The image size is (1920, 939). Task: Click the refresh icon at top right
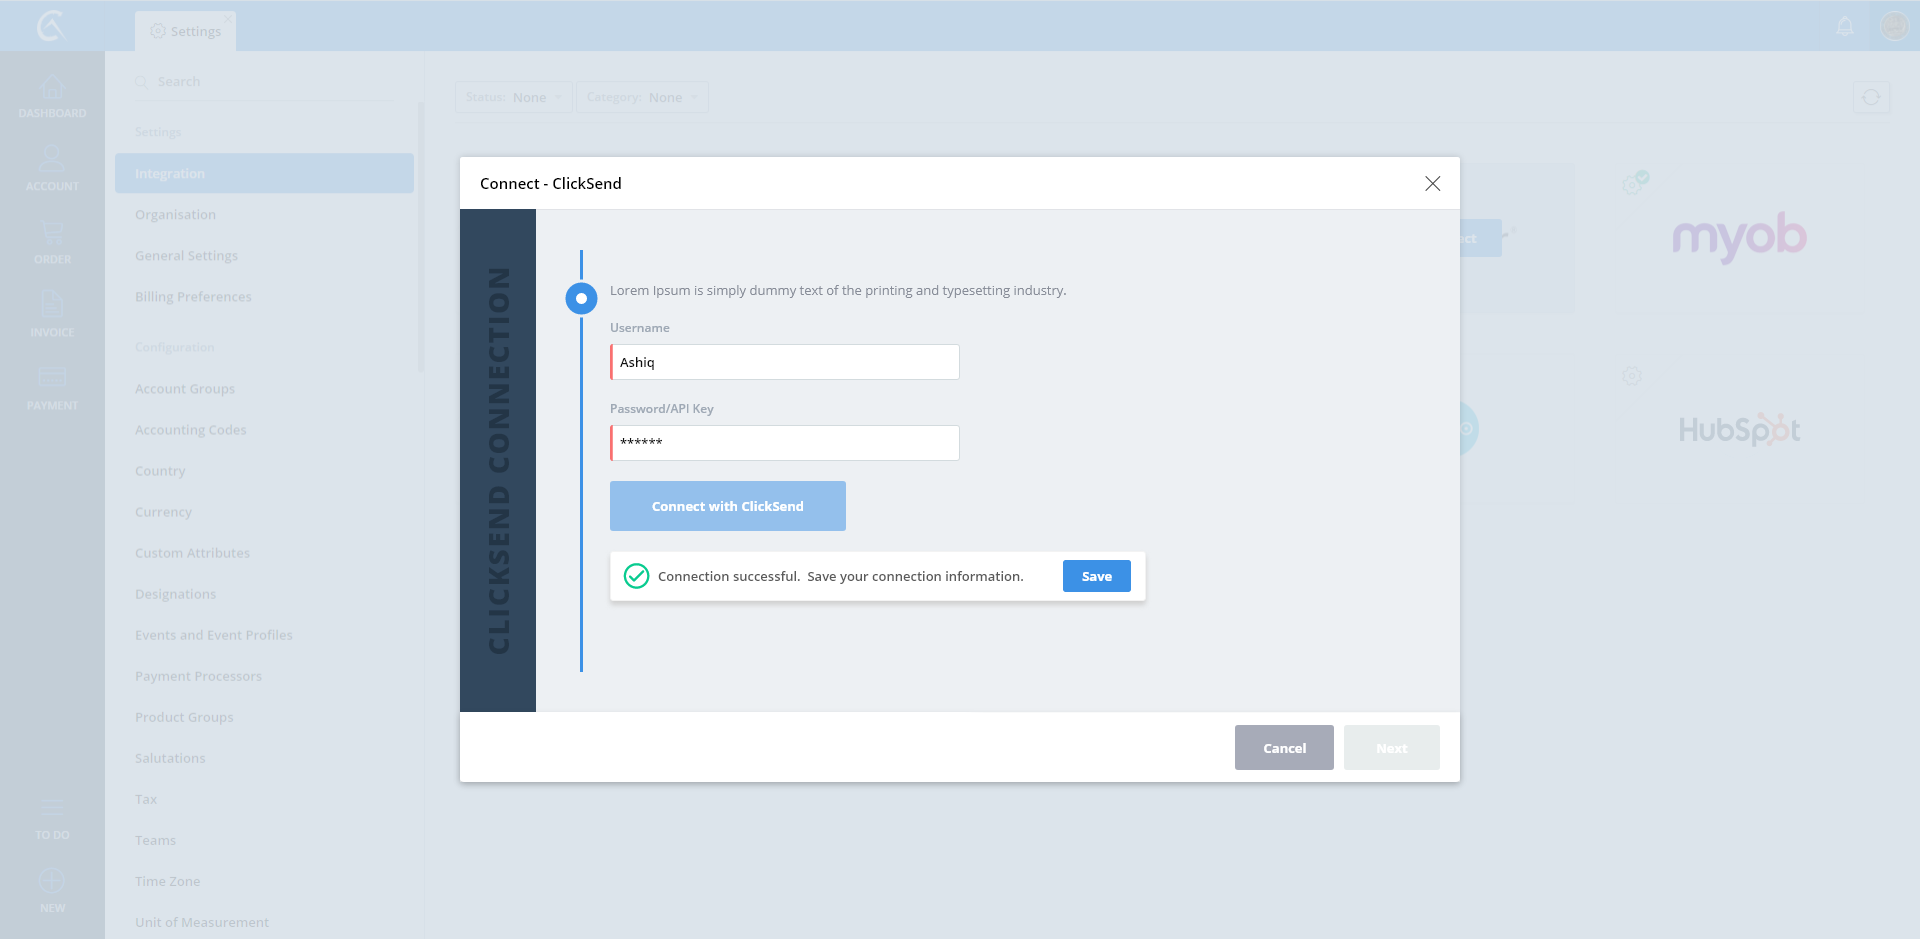point(1871,98)
